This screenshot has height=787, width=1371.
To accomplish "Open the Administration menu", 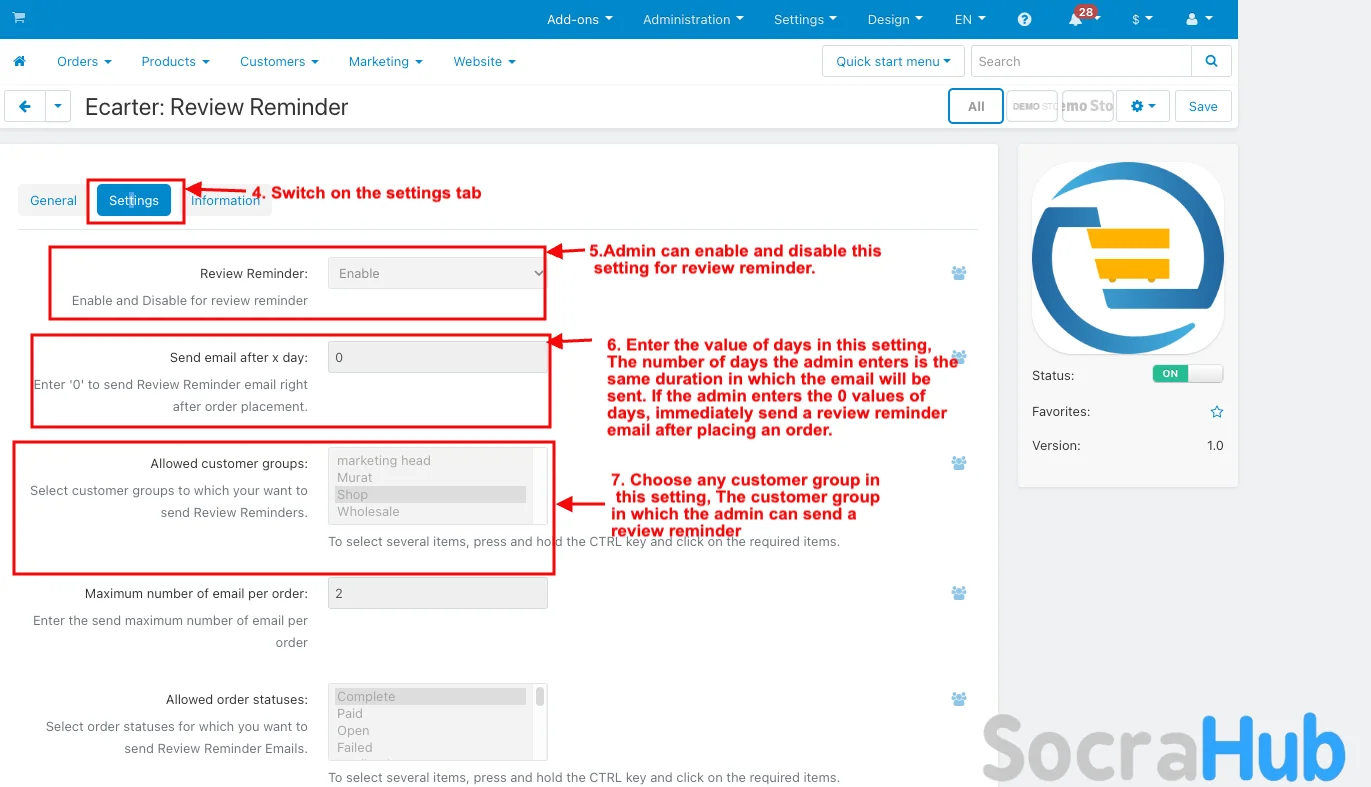I will [x=694, y=19].
